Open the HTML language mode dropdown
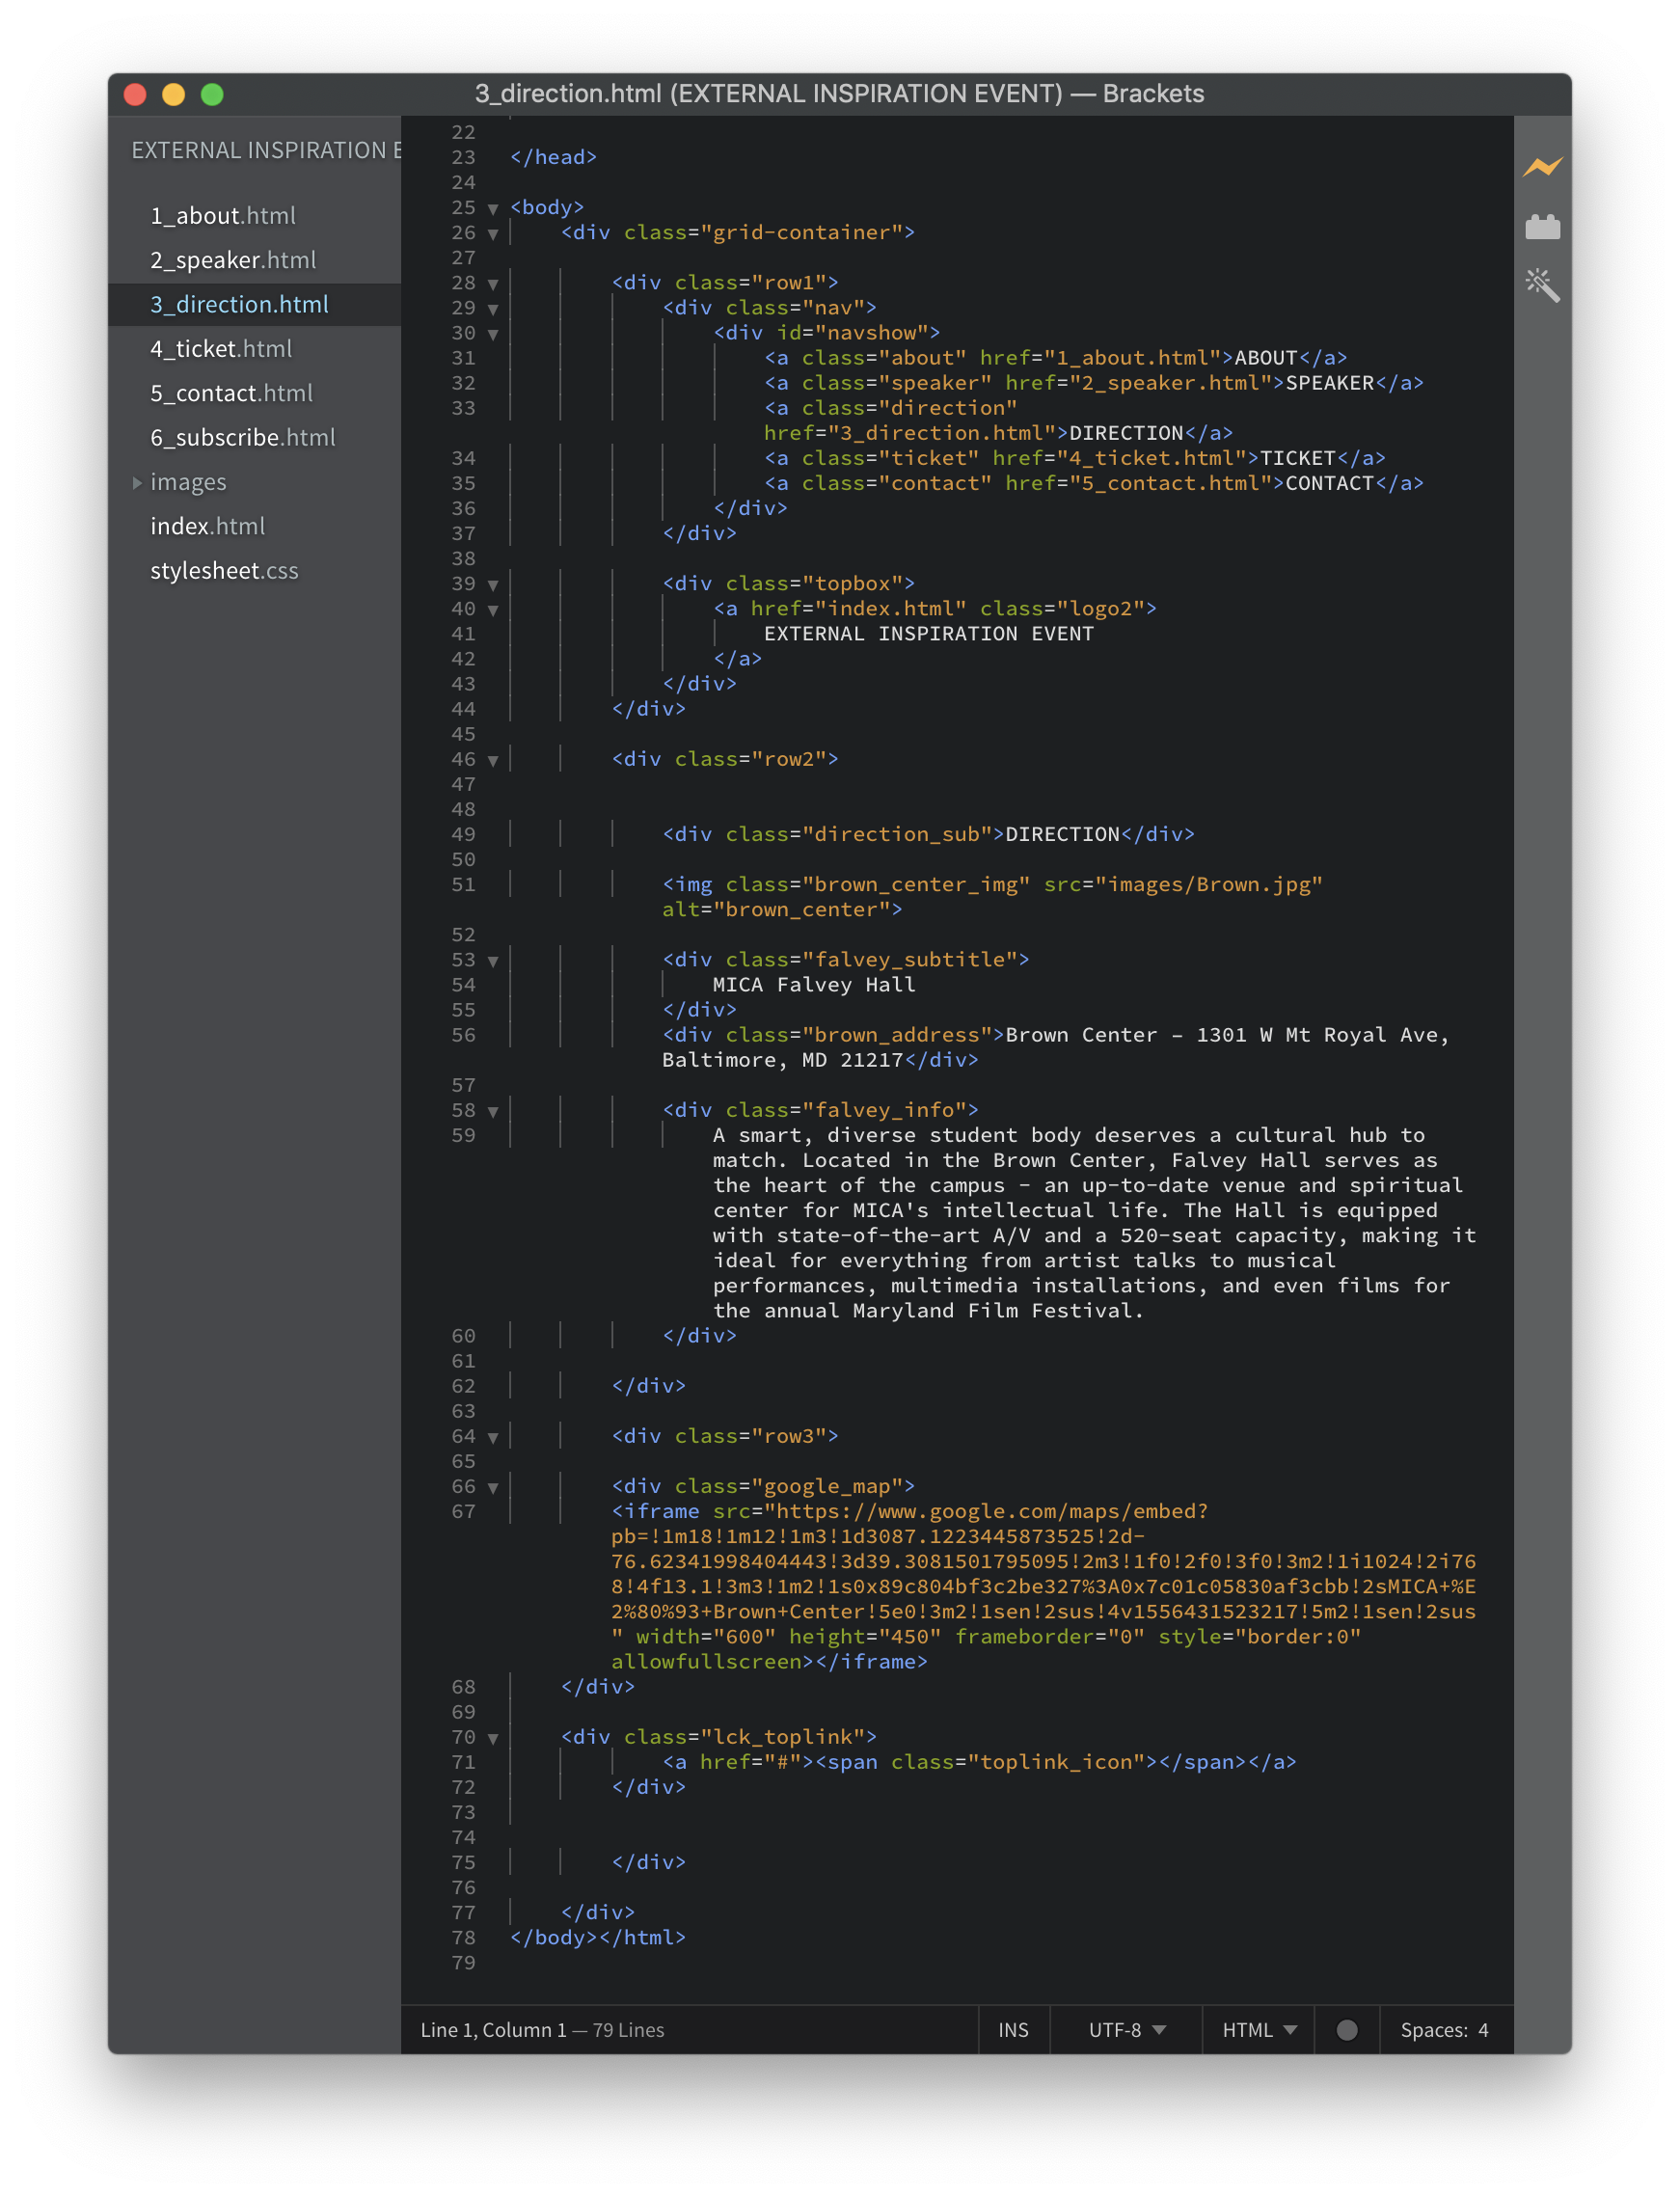1680x2197 pixels. click(x=1258, y=2029)
